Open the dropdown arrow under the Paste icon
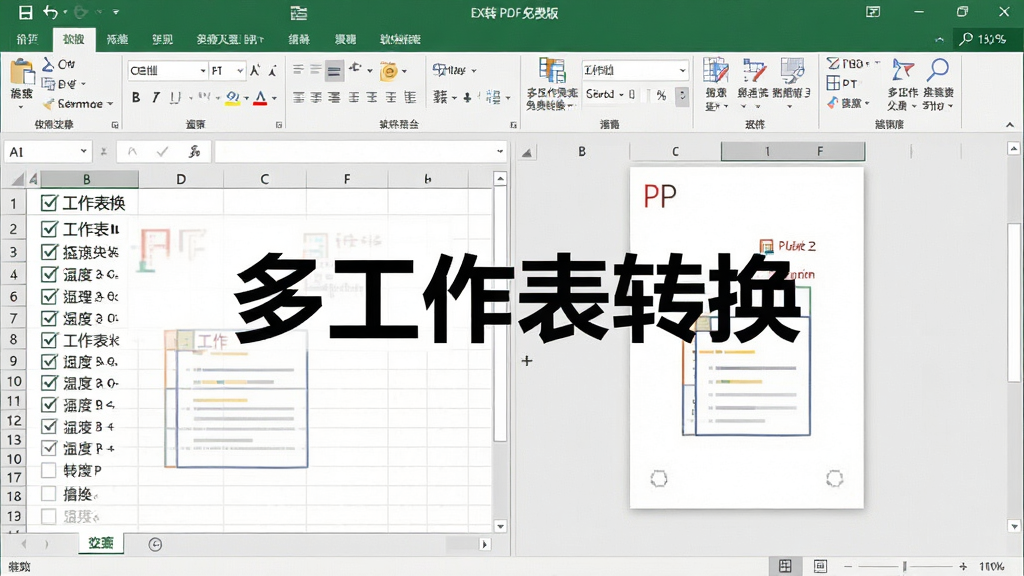Image resolution: width=1024 pixels, height=576 pixels. [22, 106]
